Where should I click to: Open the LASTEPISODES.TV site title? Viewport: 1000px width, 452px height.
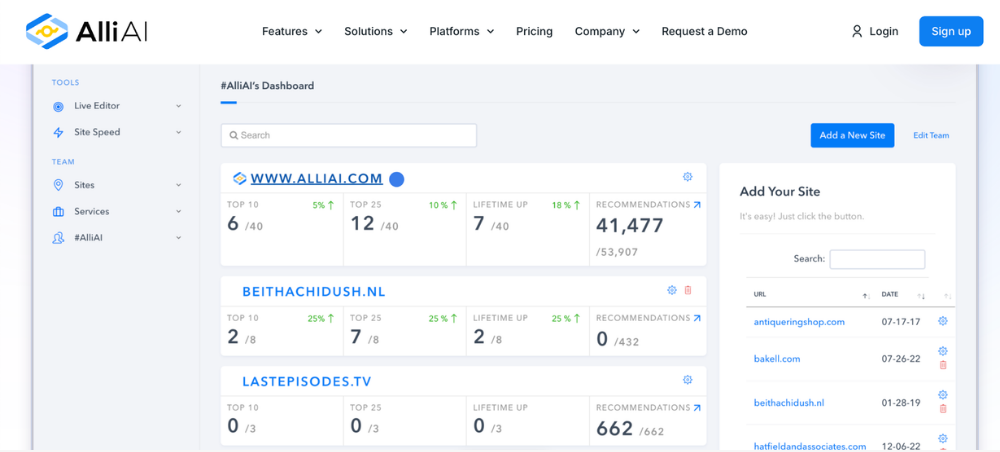pyautogui.click(x=307, y=382)
